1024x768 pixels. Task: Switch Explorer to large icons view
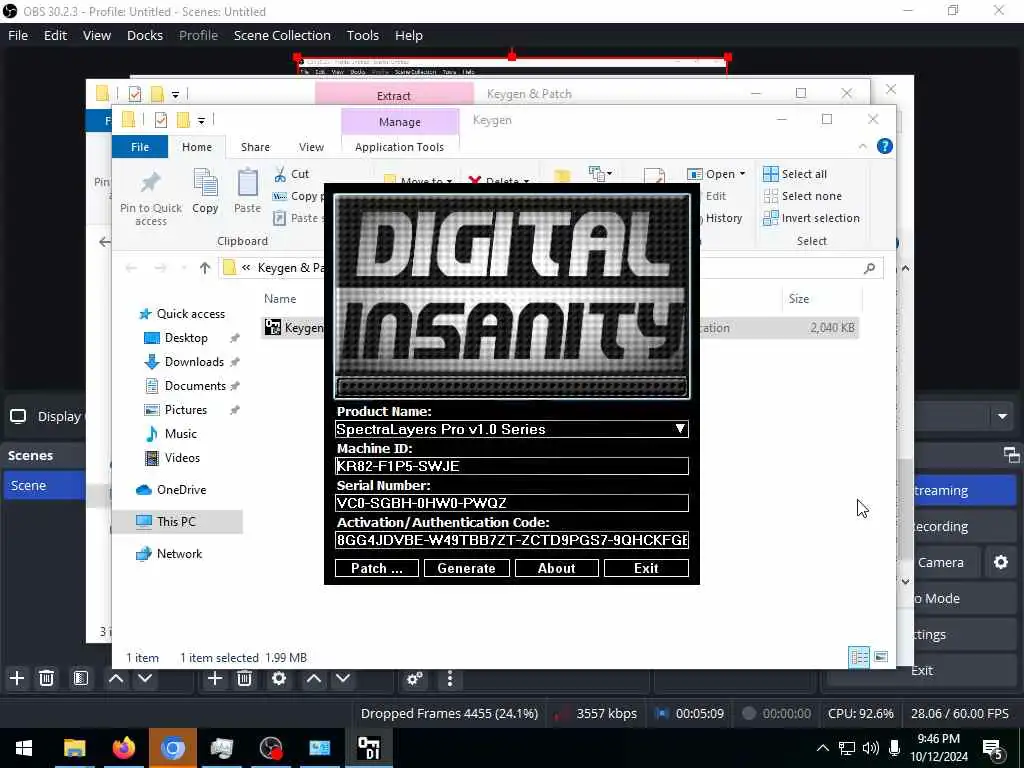881,656
